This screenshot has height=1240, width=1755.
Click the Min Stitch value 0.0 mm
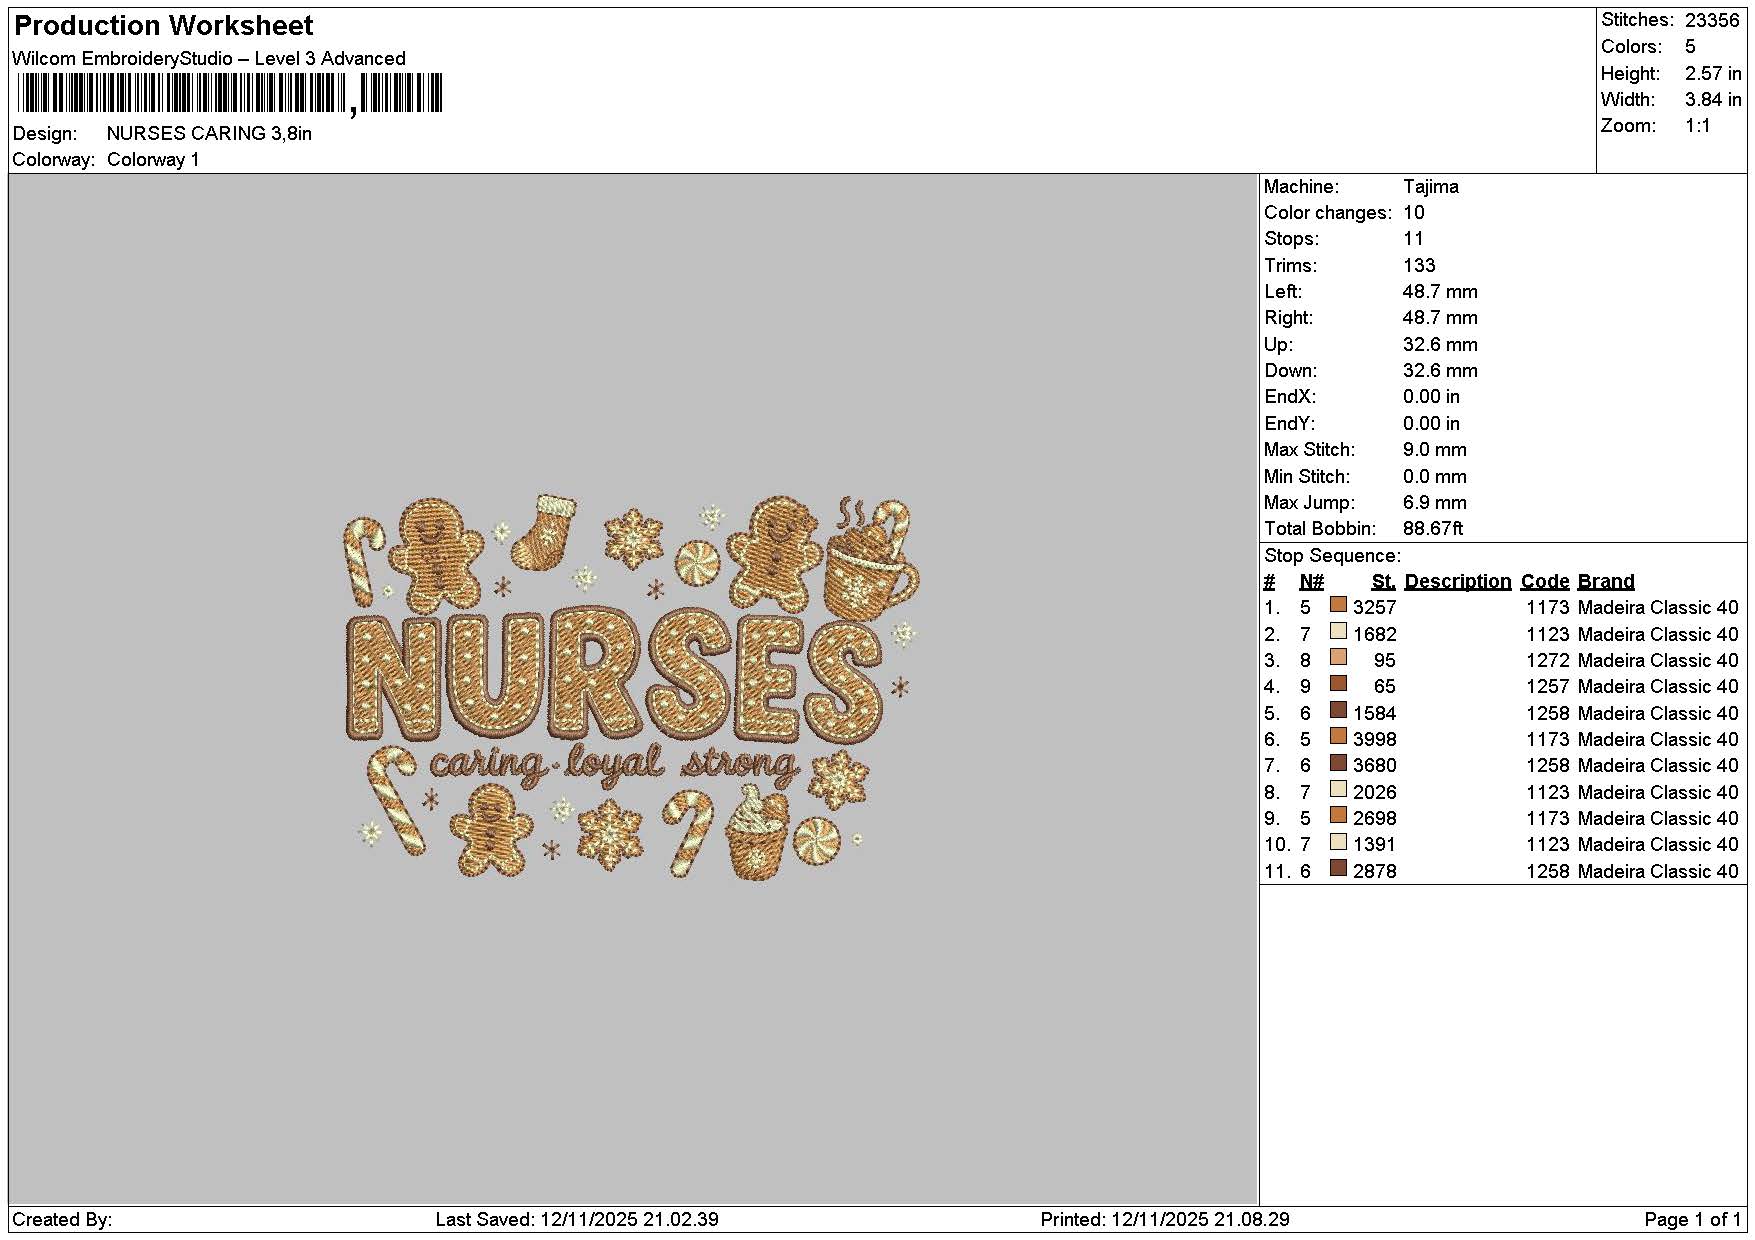[x=1435, y=477]
